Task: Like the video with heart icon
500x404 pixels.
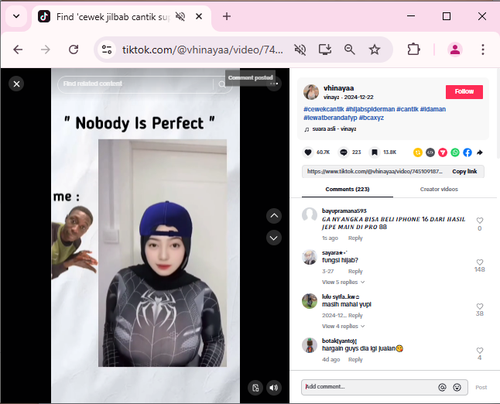Action: 308,152
